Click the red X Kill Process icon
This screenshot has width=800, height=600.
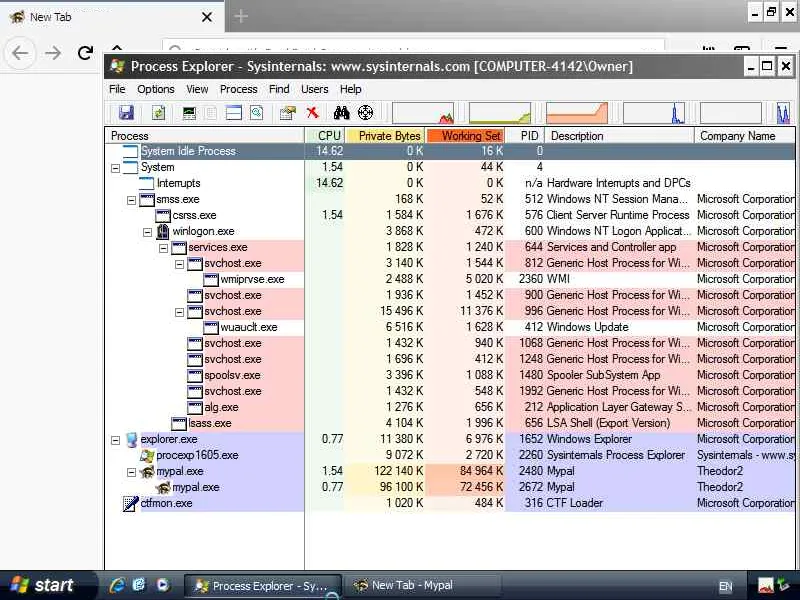coord(313,112)
